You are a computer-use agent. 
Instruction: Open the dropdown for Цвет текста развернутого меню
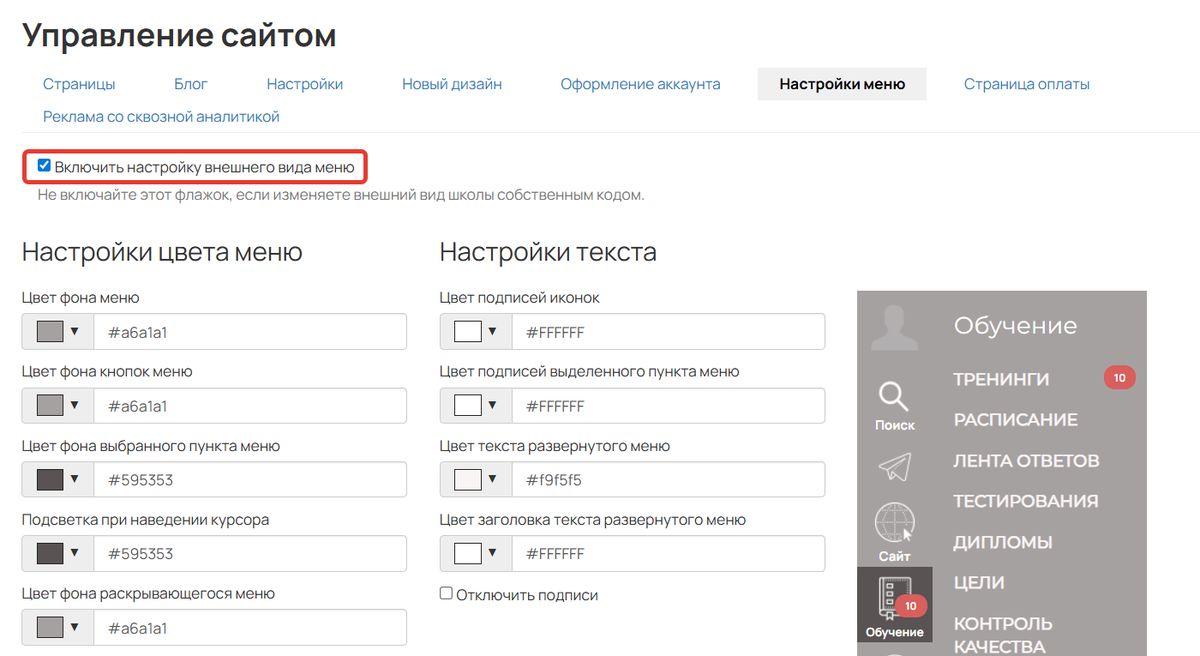tap(476, 479)
